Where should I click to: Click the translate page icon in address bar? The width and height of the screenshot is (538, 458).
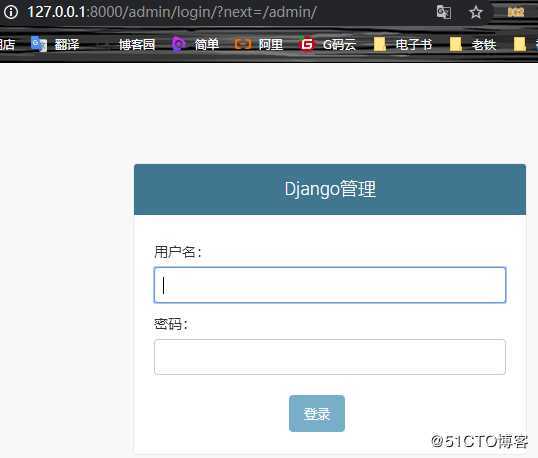444,12
